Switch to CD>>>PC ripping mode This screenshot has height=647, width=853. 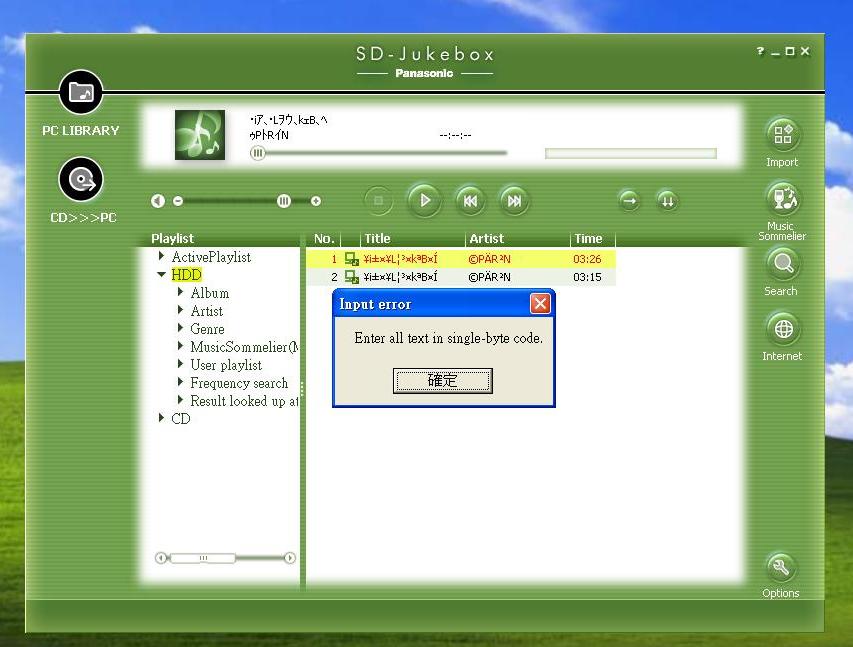pyautogui.click(x=81, y=180)
